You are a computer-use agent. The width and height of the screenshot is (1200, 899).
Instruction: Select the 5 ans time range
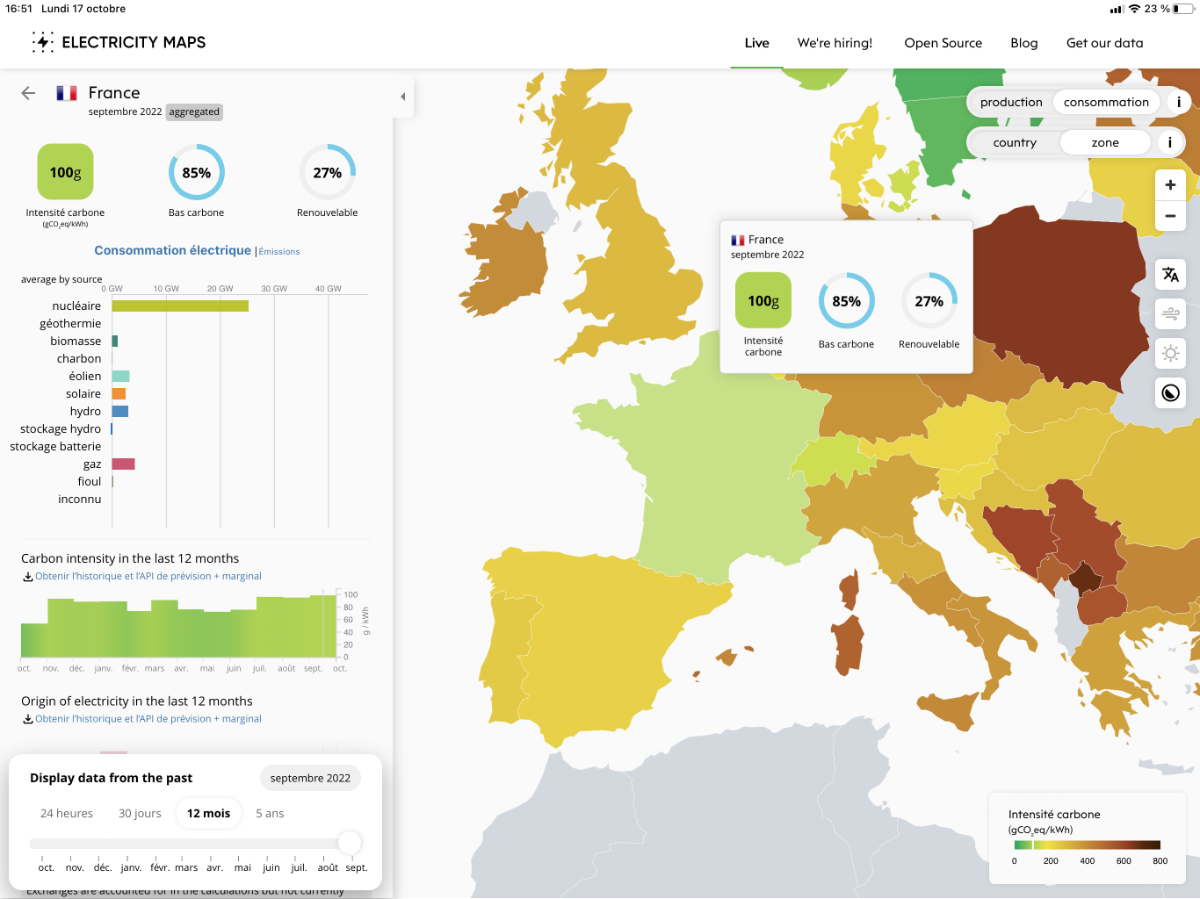(x=270, y=813)
